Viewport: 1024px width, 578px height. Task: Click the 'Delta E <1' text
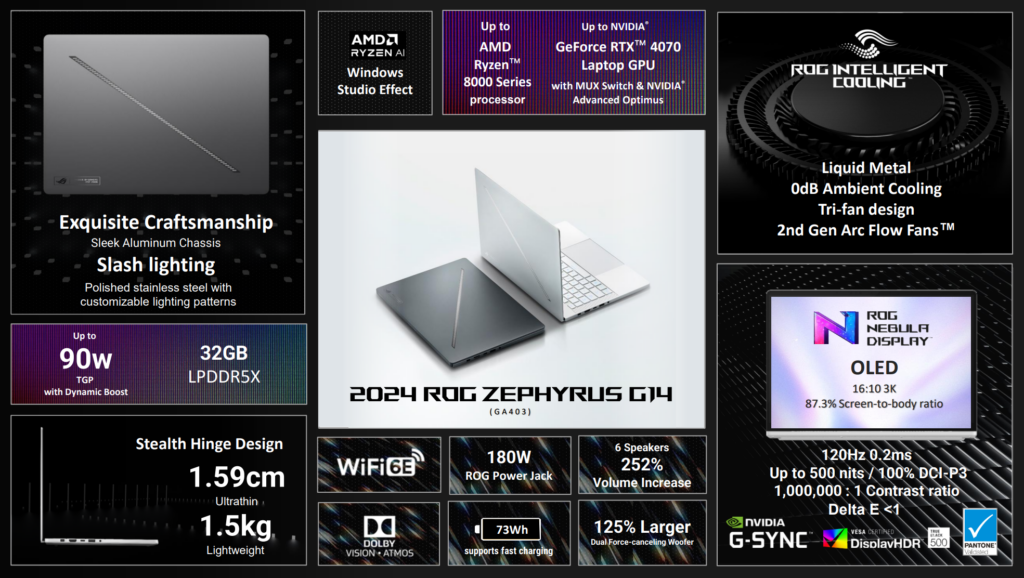point(864,509)
